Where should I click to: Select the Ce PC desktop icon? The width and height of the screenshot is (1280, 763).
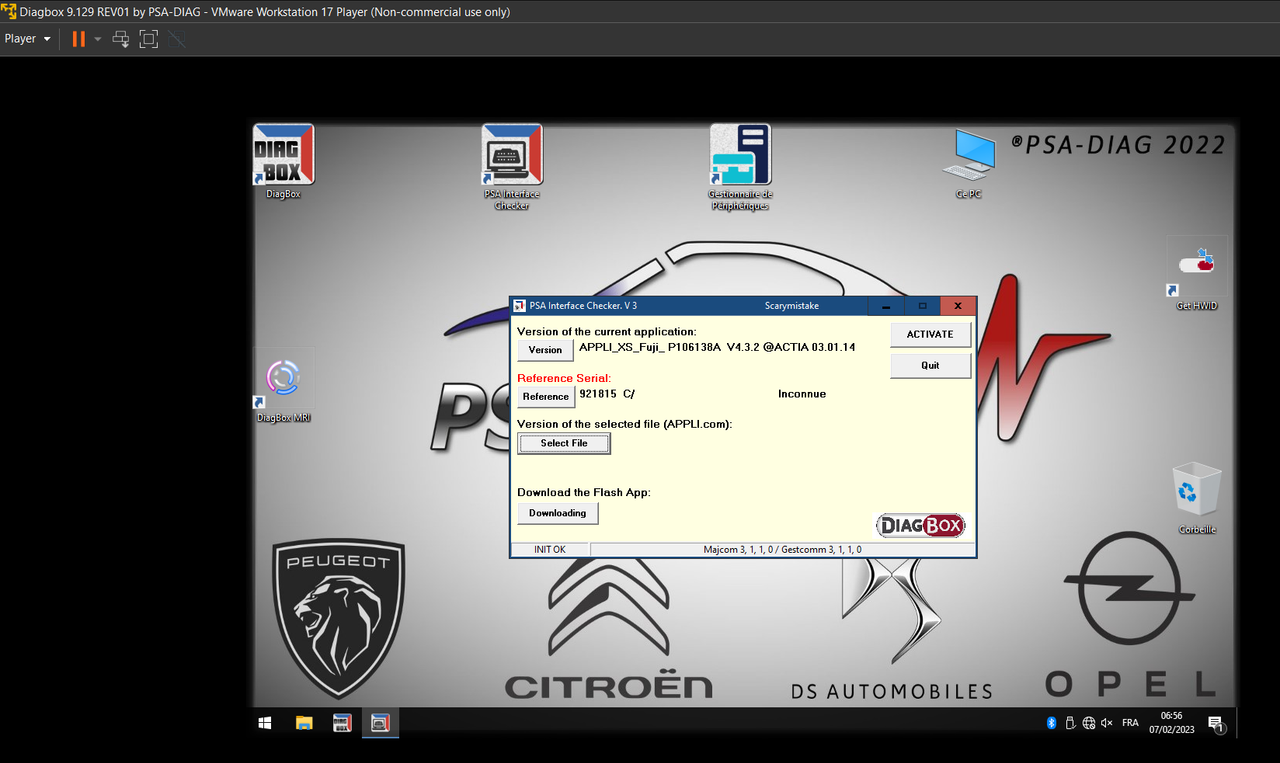969,162
